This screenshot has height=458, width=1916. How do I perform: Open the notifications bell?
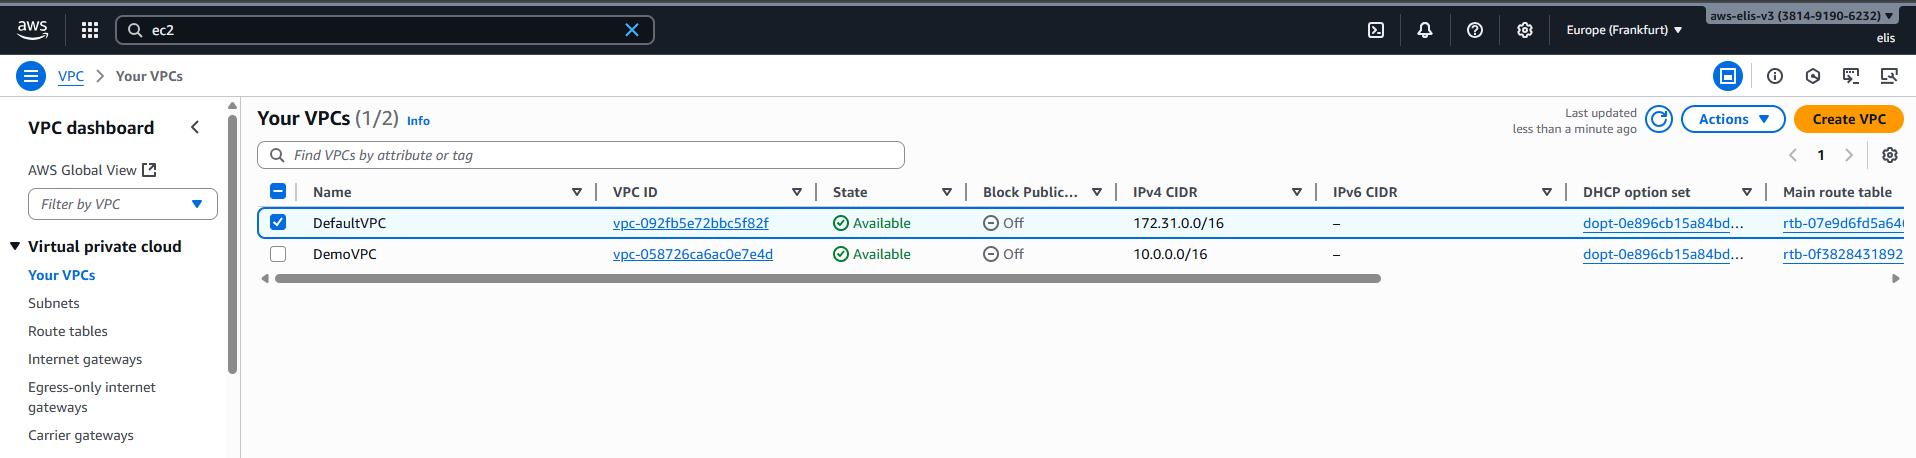[x=1425, y=30]
